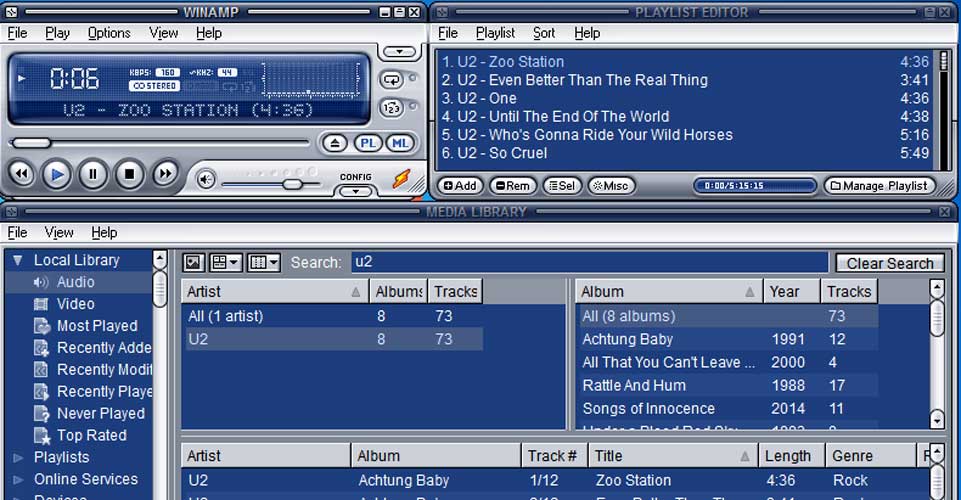Stop playback with the square button

point(129,175)
